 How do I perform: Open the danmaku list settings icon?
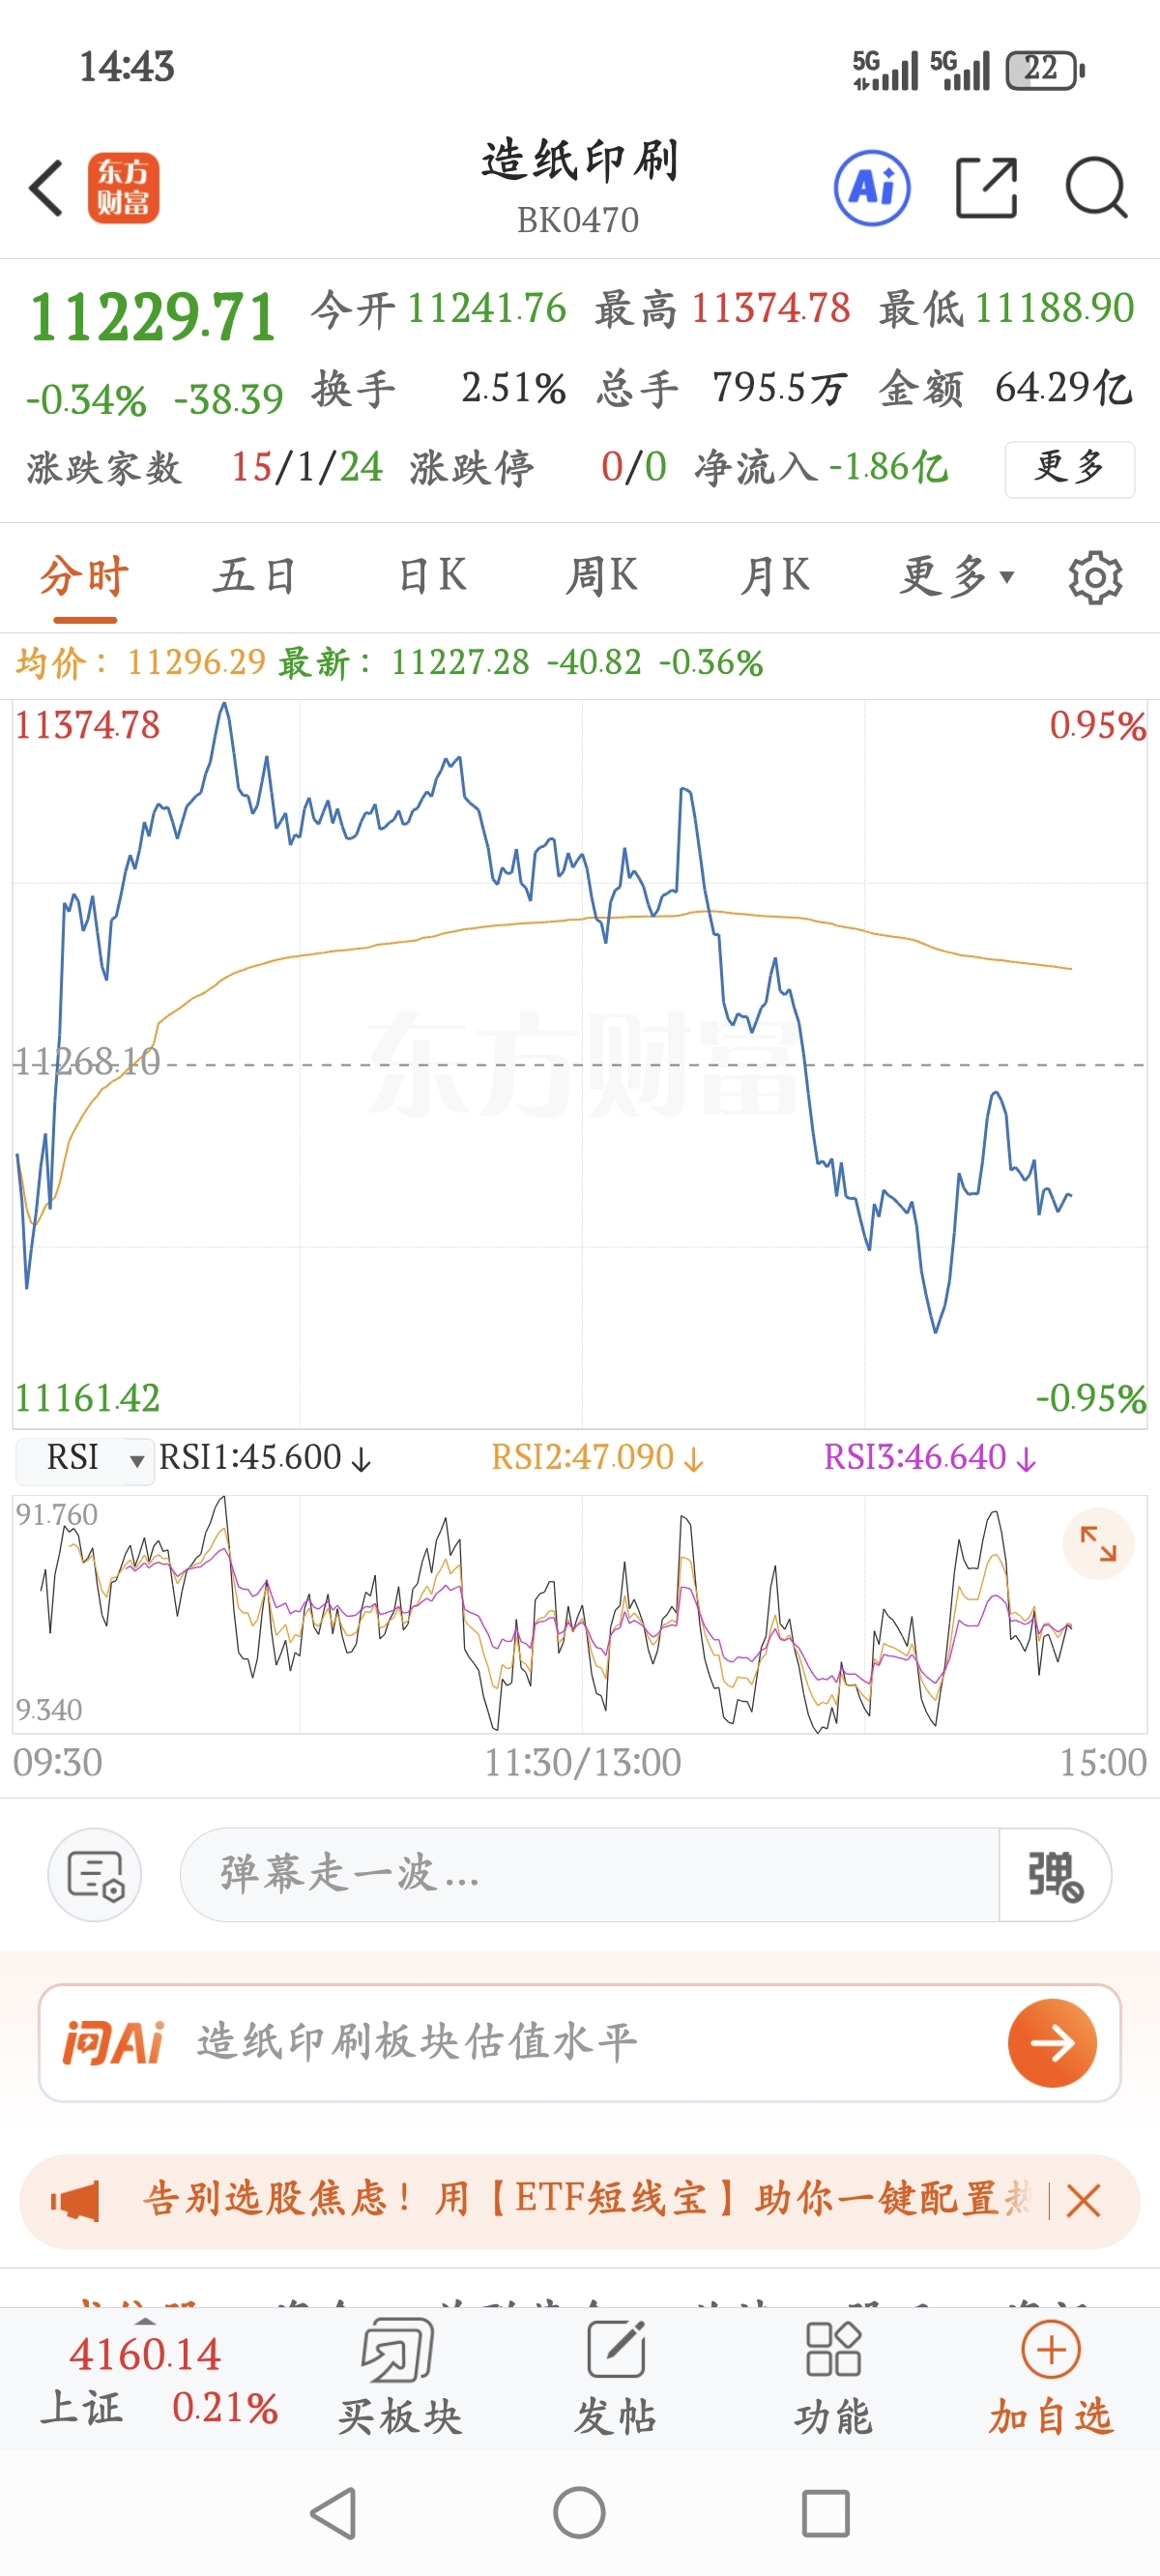(x=95, y=1874)
